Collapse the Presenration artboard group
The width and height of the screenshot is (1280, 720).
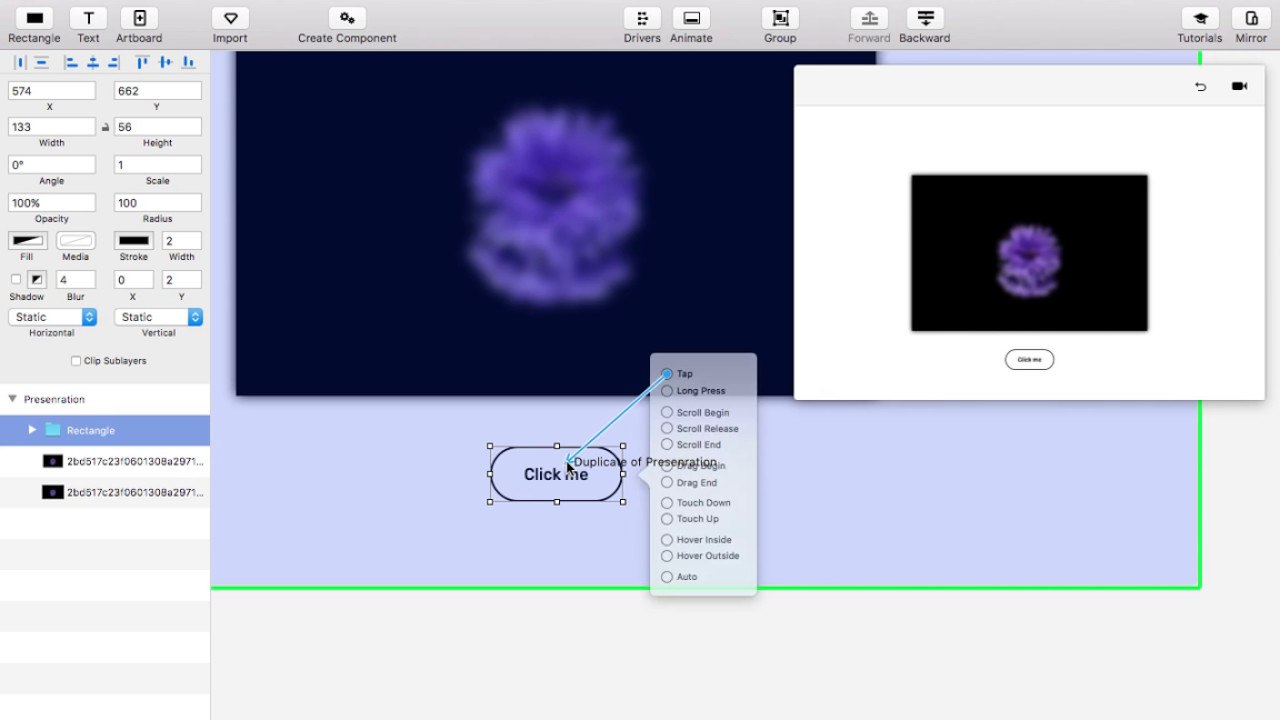[x=13, y=399]
